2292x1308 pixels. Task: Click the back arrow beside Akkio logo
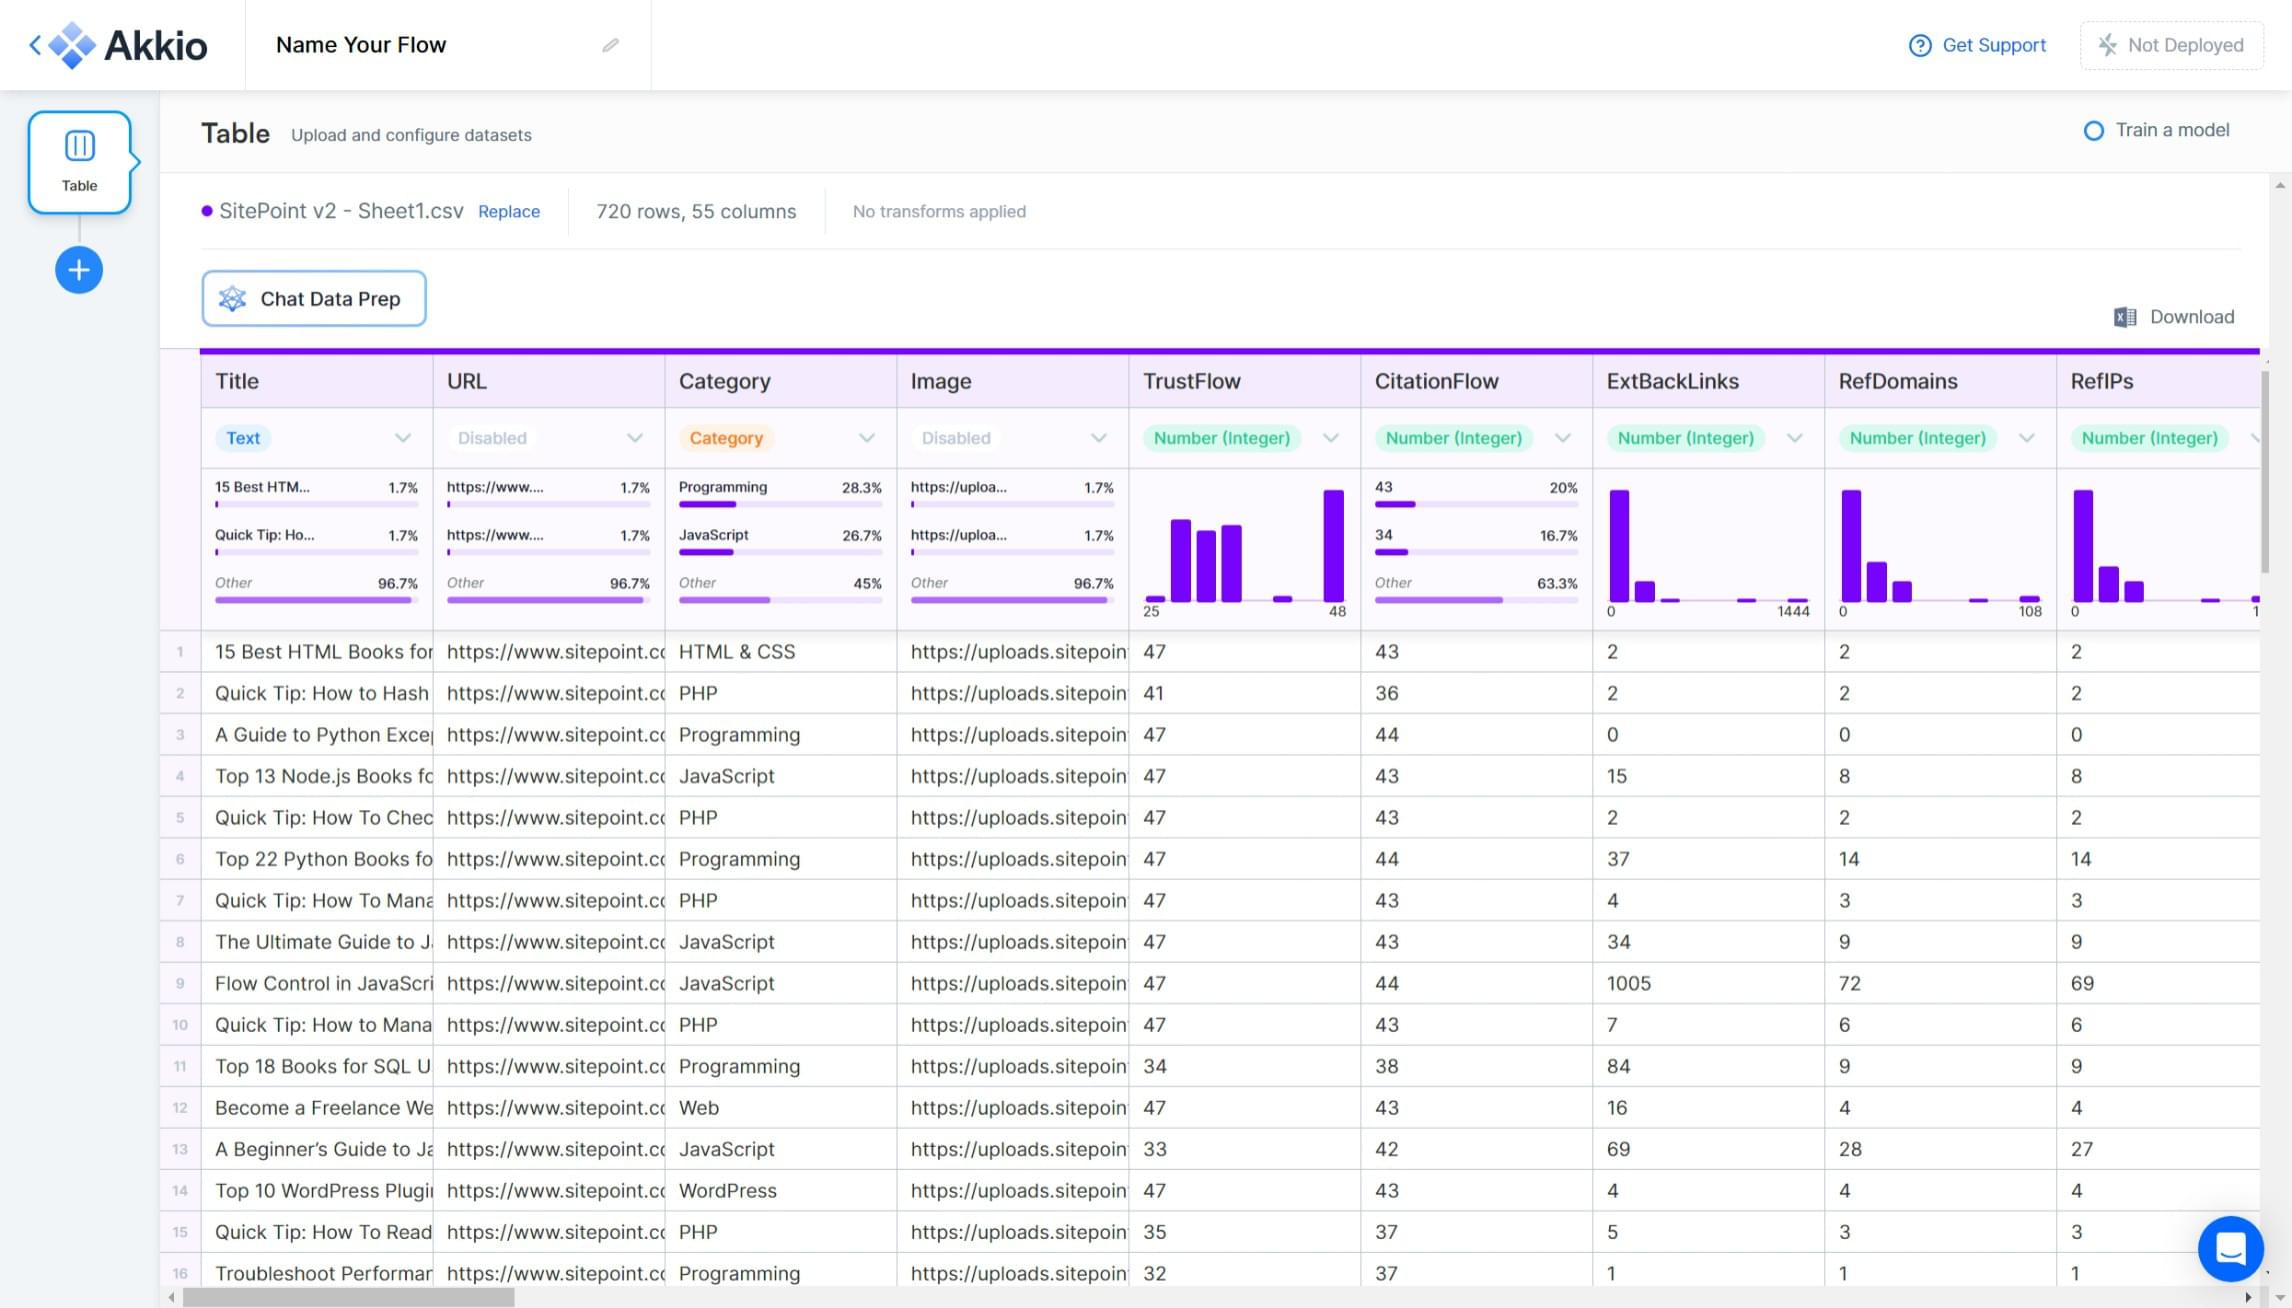[35, 45]
